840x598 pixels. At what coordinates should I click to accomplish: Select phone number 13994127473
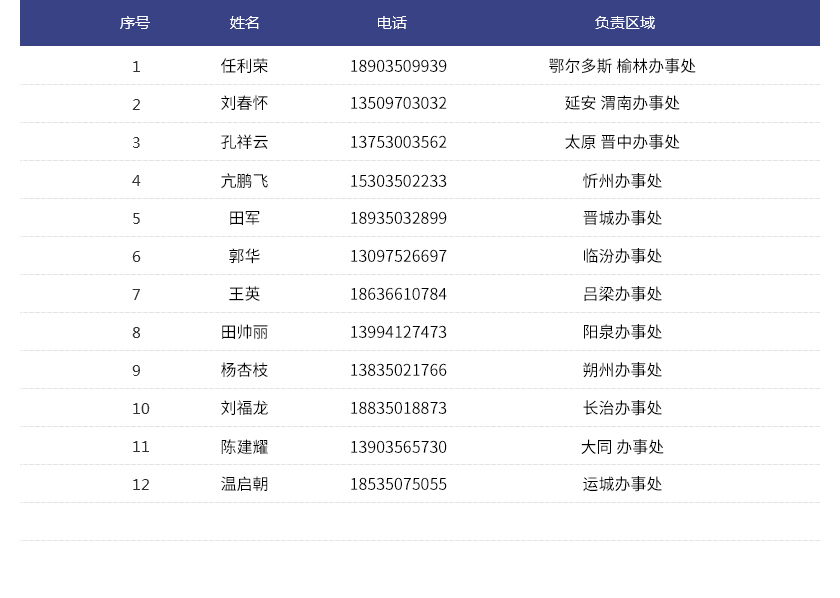398,332
